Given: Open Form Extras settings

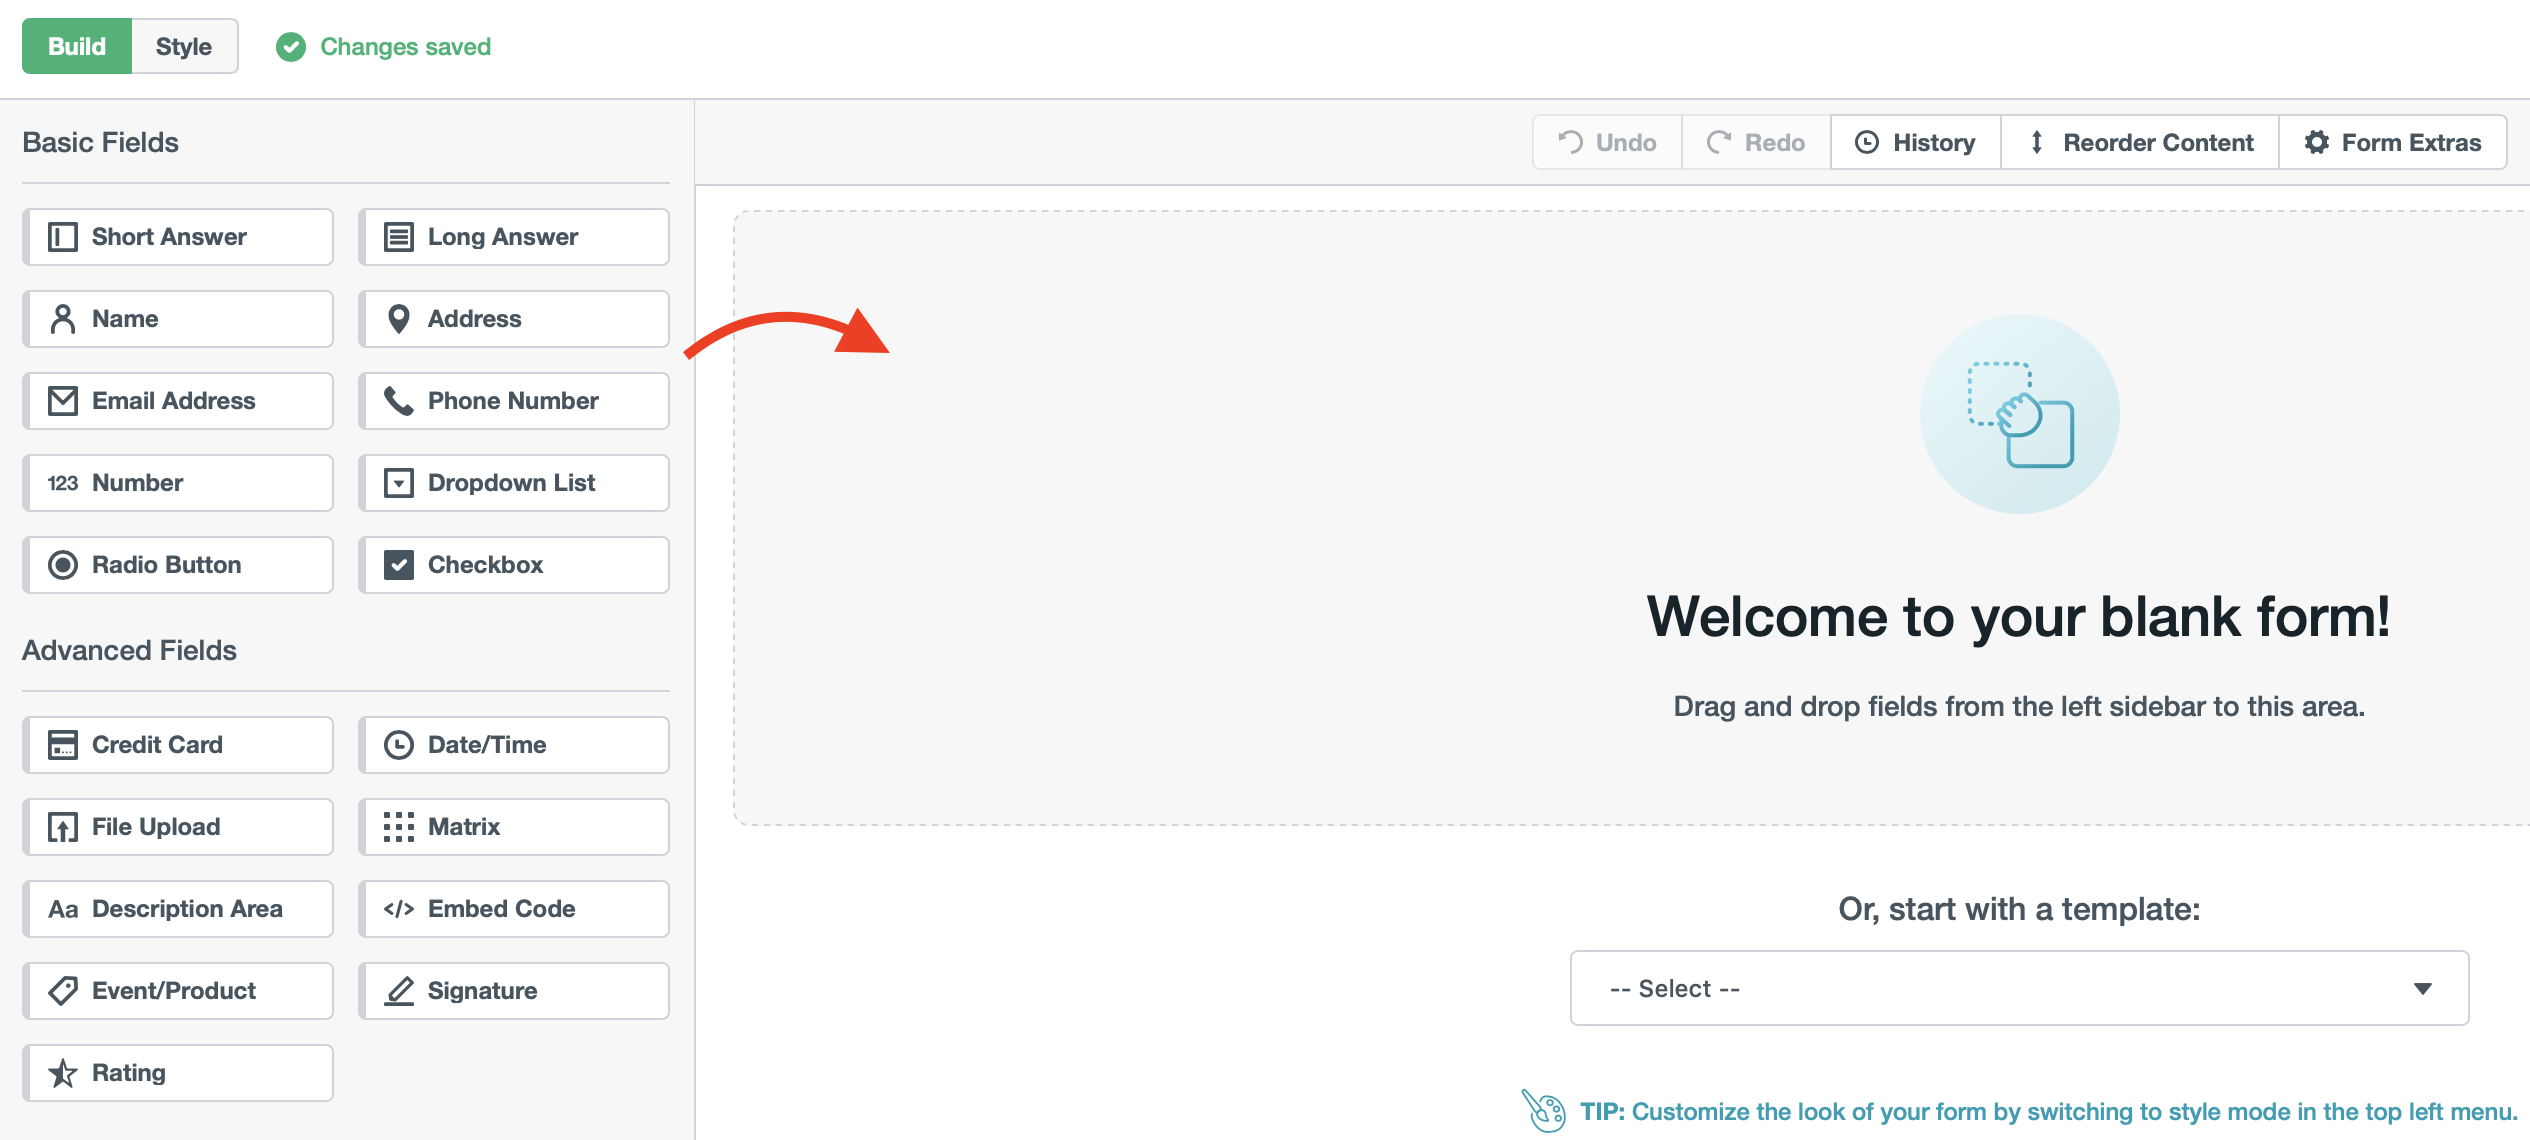Looking at the screenshot, I should coord(2392,142).
